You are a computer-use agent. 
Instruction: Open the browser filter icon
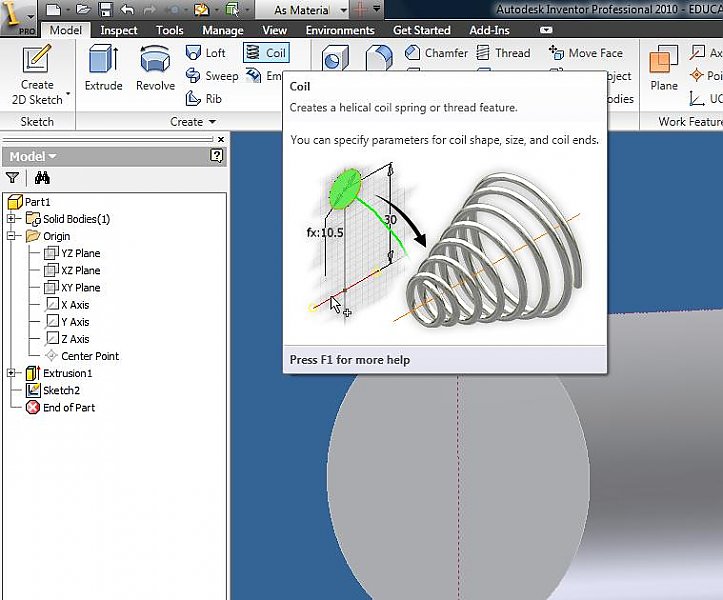click(x=12, y=178)
